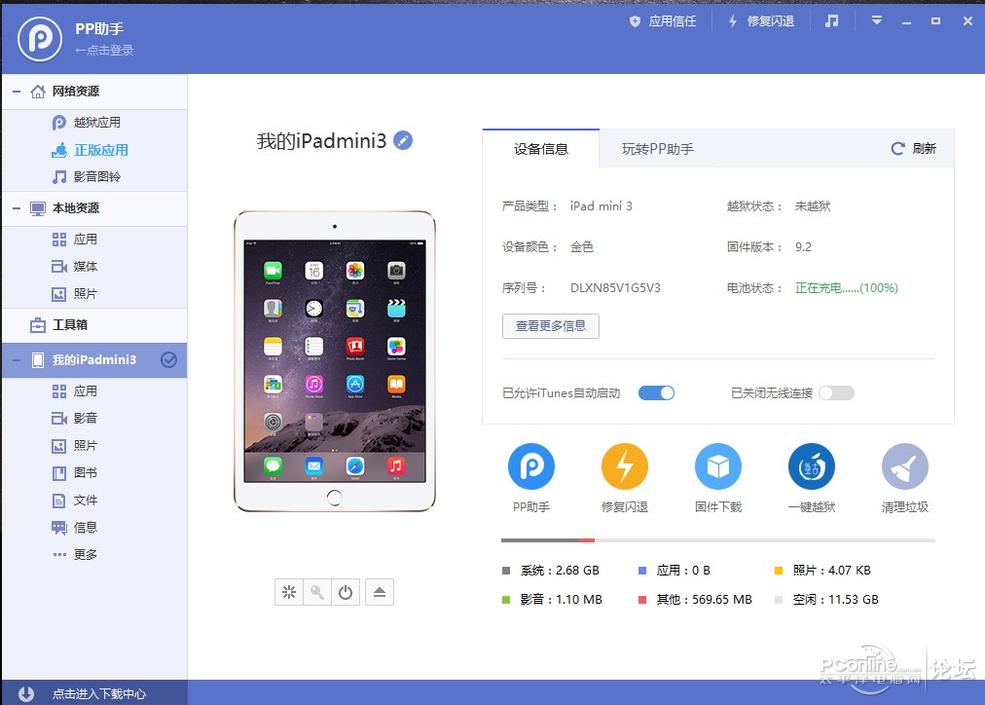Click 修复闪退 lightning in title bar
The height and width of the screenshot is (705, 985).
tap(761, 21)
